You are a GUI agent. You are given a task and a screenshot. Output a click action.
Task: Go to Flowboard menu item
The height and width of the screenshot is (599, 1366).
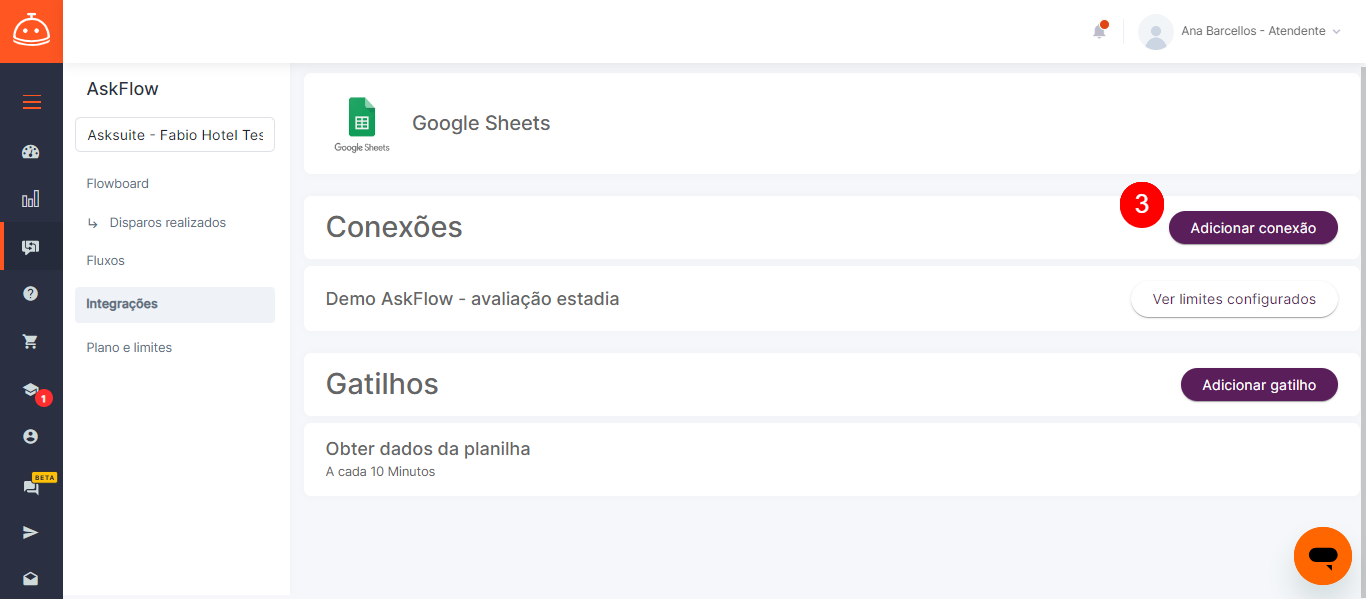click(118, 184)
